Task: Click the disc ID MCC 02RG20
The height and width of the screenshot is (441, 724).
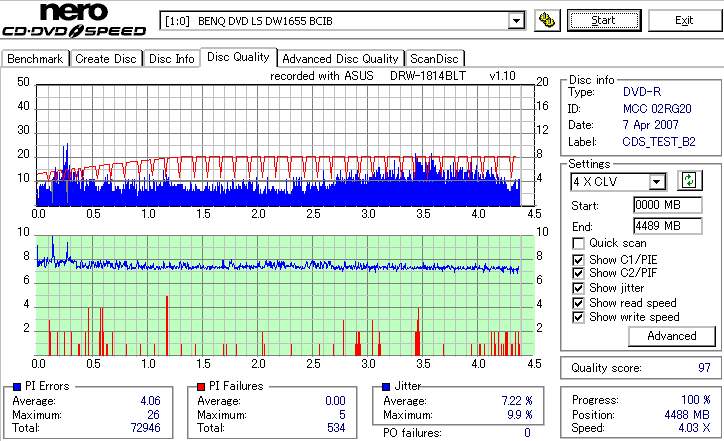Action: (657, 109)
